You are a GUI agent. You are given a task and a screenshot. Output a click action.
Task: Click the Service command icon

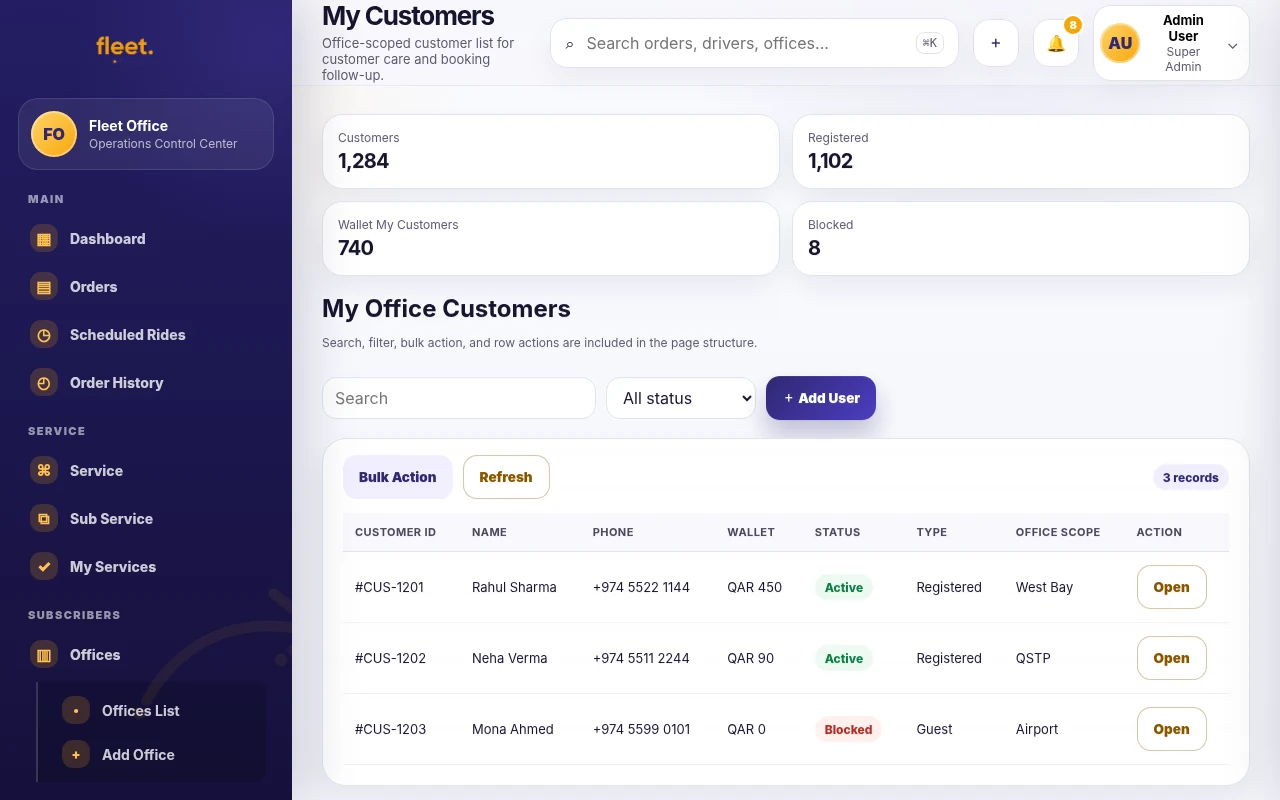tap(44, 471)
